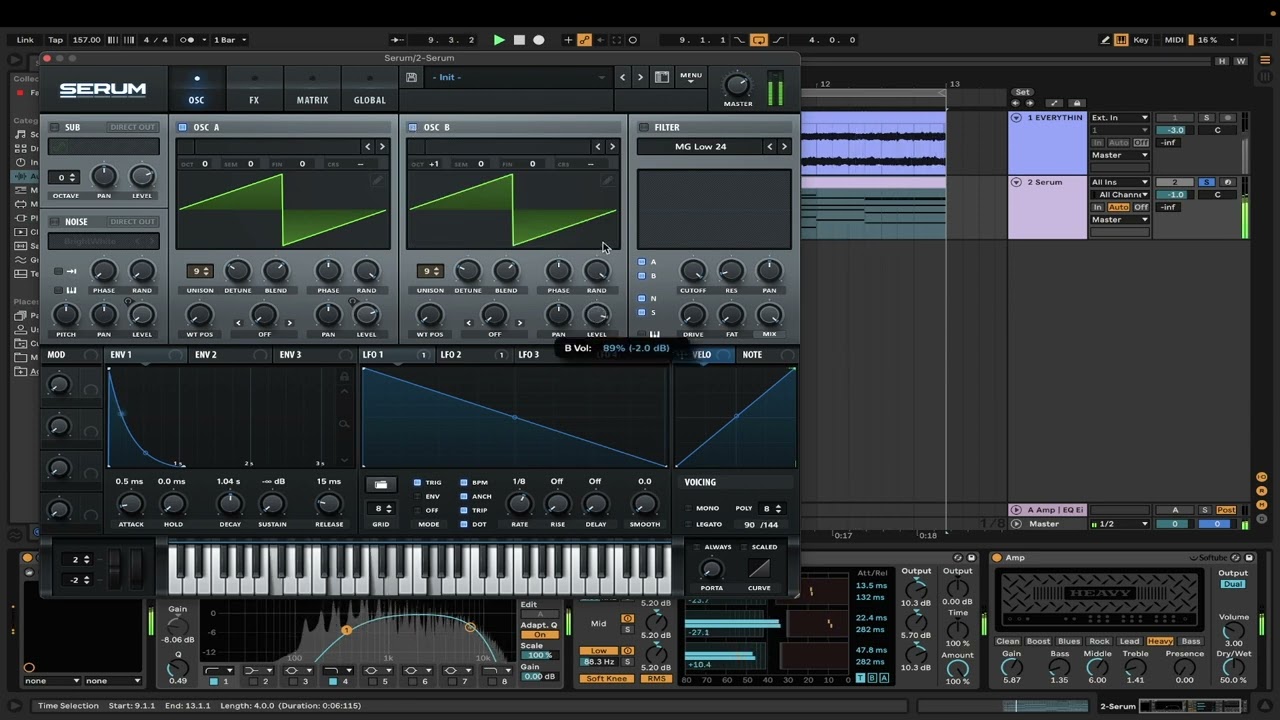Choose next filter type
This screenshot has height=720, width=1280.
(x=784, y=147)
